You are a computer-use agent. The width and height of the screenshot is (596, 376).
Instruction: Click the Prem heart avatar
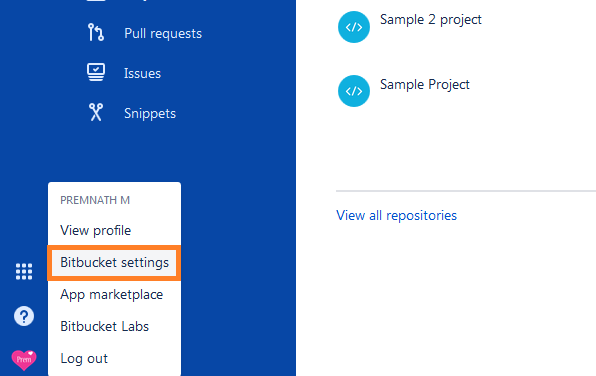click(24, 360)
